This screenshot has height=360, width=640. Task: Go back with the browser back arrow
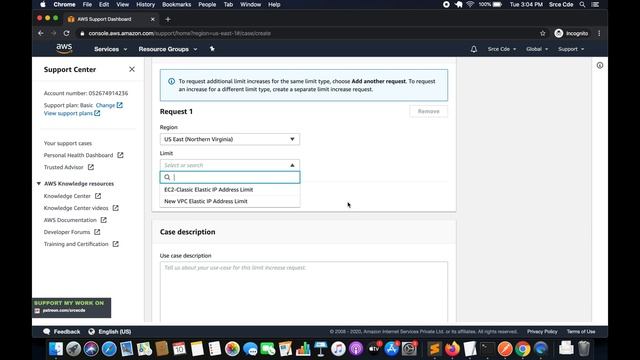[41, 33]
